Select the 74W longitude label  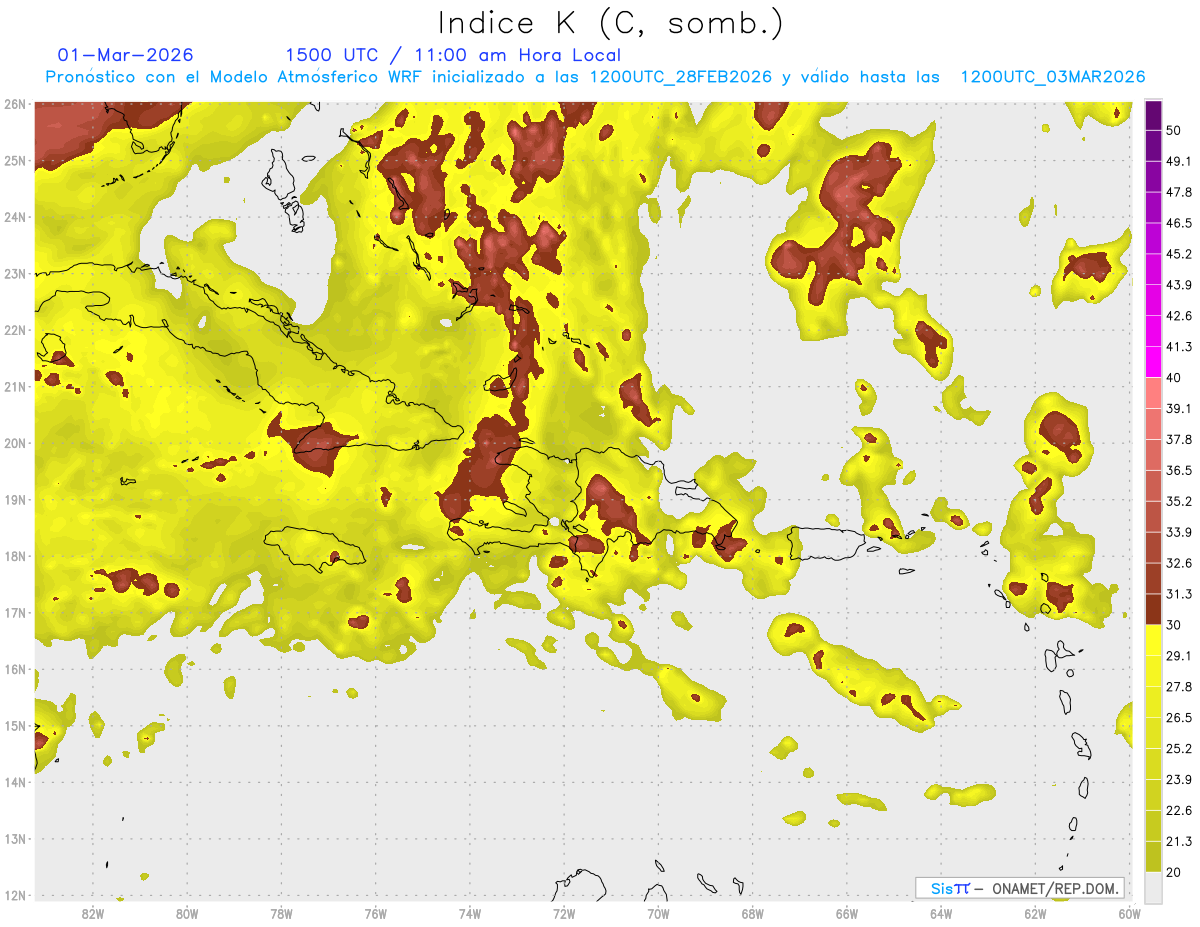[x=469, y=913]
